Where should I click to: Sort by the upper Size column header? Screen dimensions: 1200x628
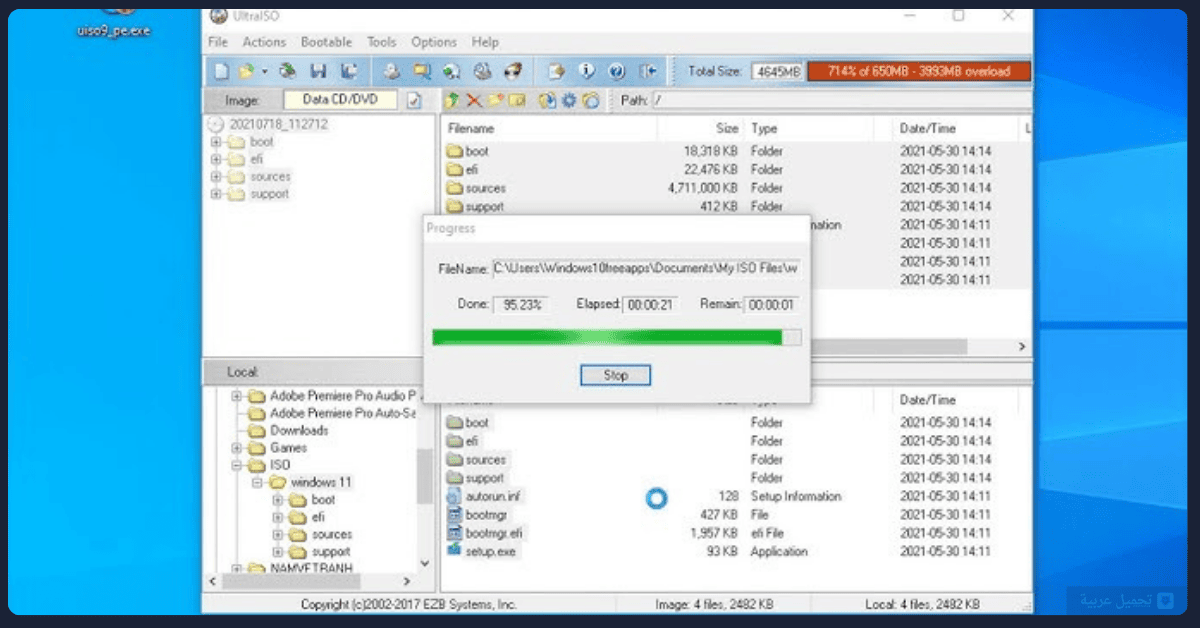tap(701, 128)
